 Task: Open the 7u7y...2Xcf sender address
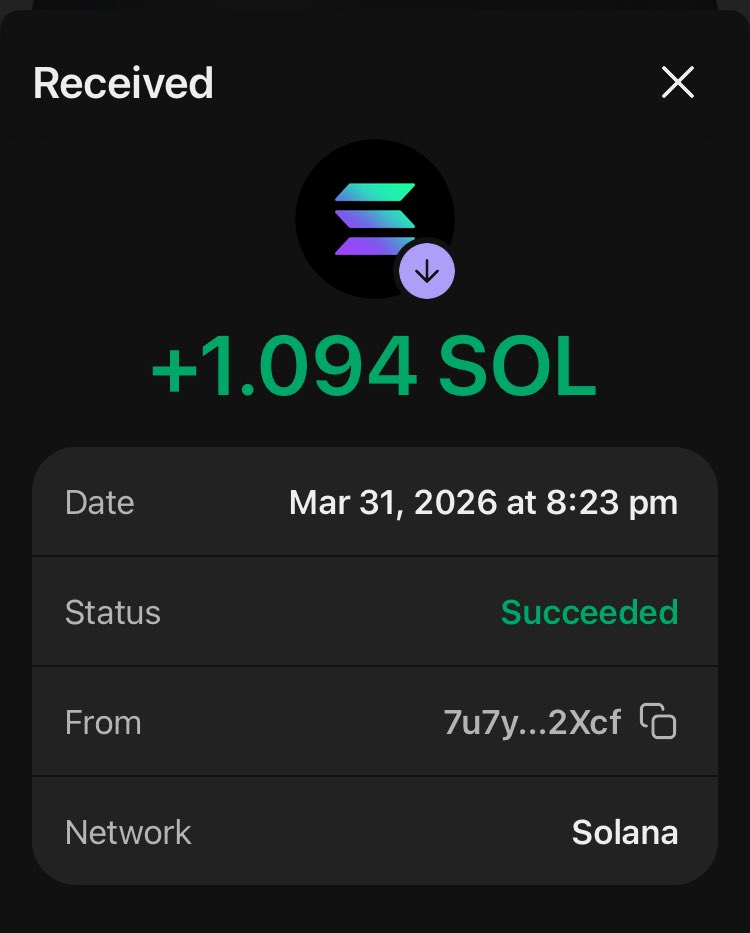532,723
